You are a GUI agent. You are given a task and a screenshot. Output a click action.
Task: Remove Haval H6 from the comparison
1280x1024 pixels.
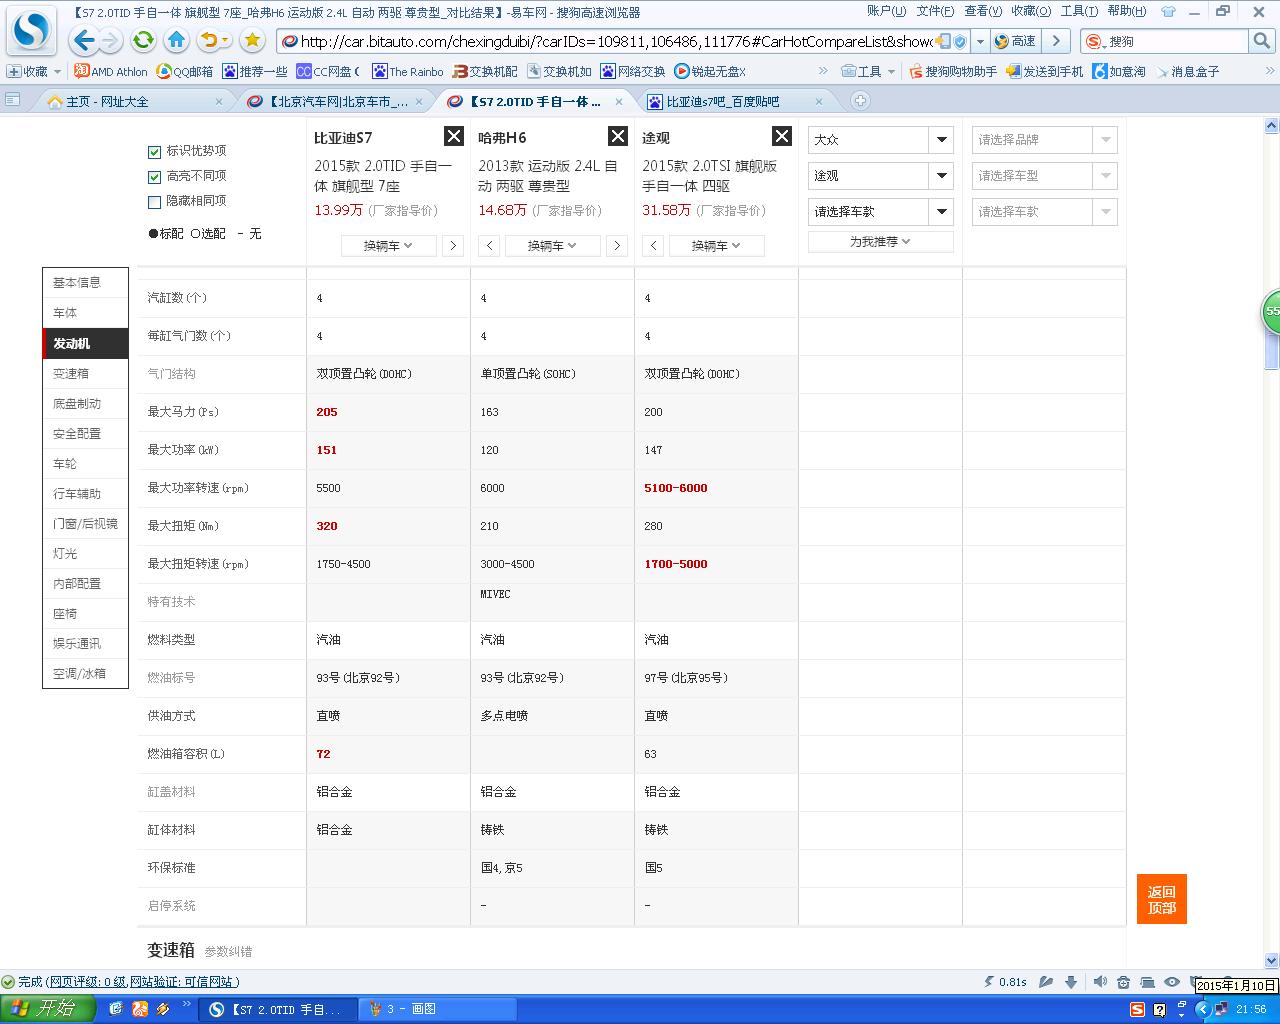click(618, 137)
